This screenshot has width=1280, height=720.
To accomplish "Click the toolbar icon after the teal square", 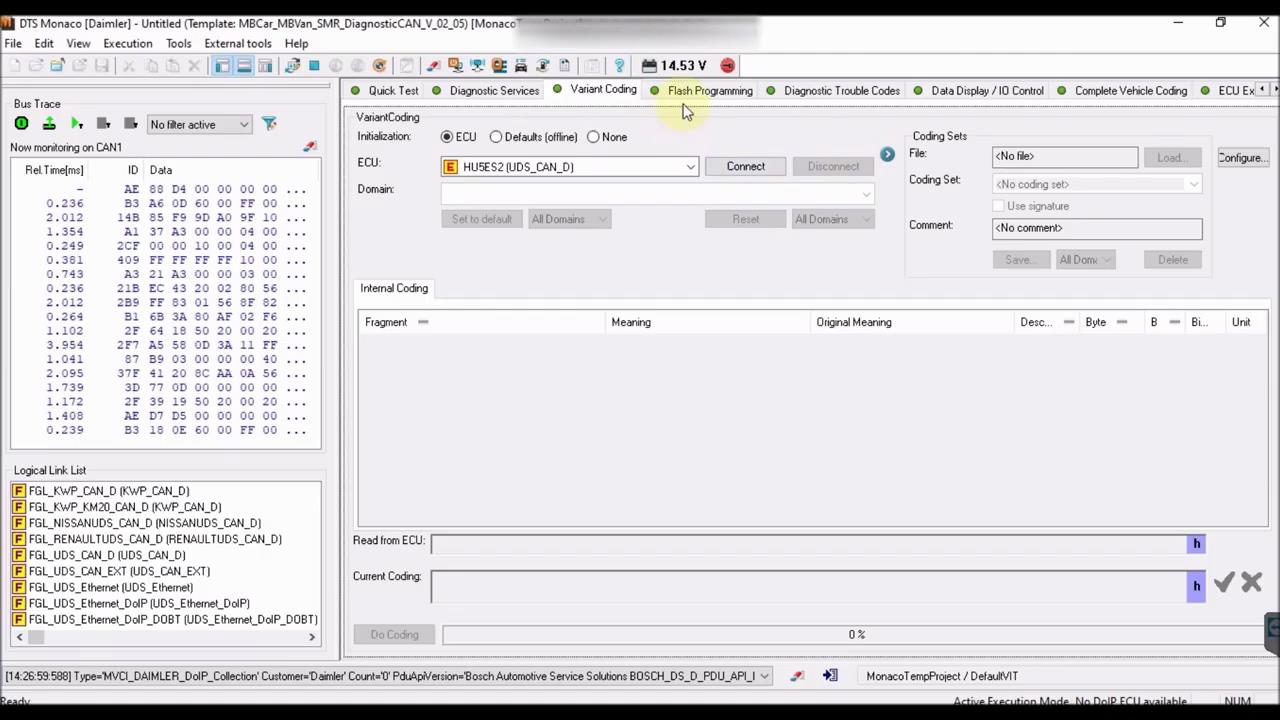I will tap(336, 66).
